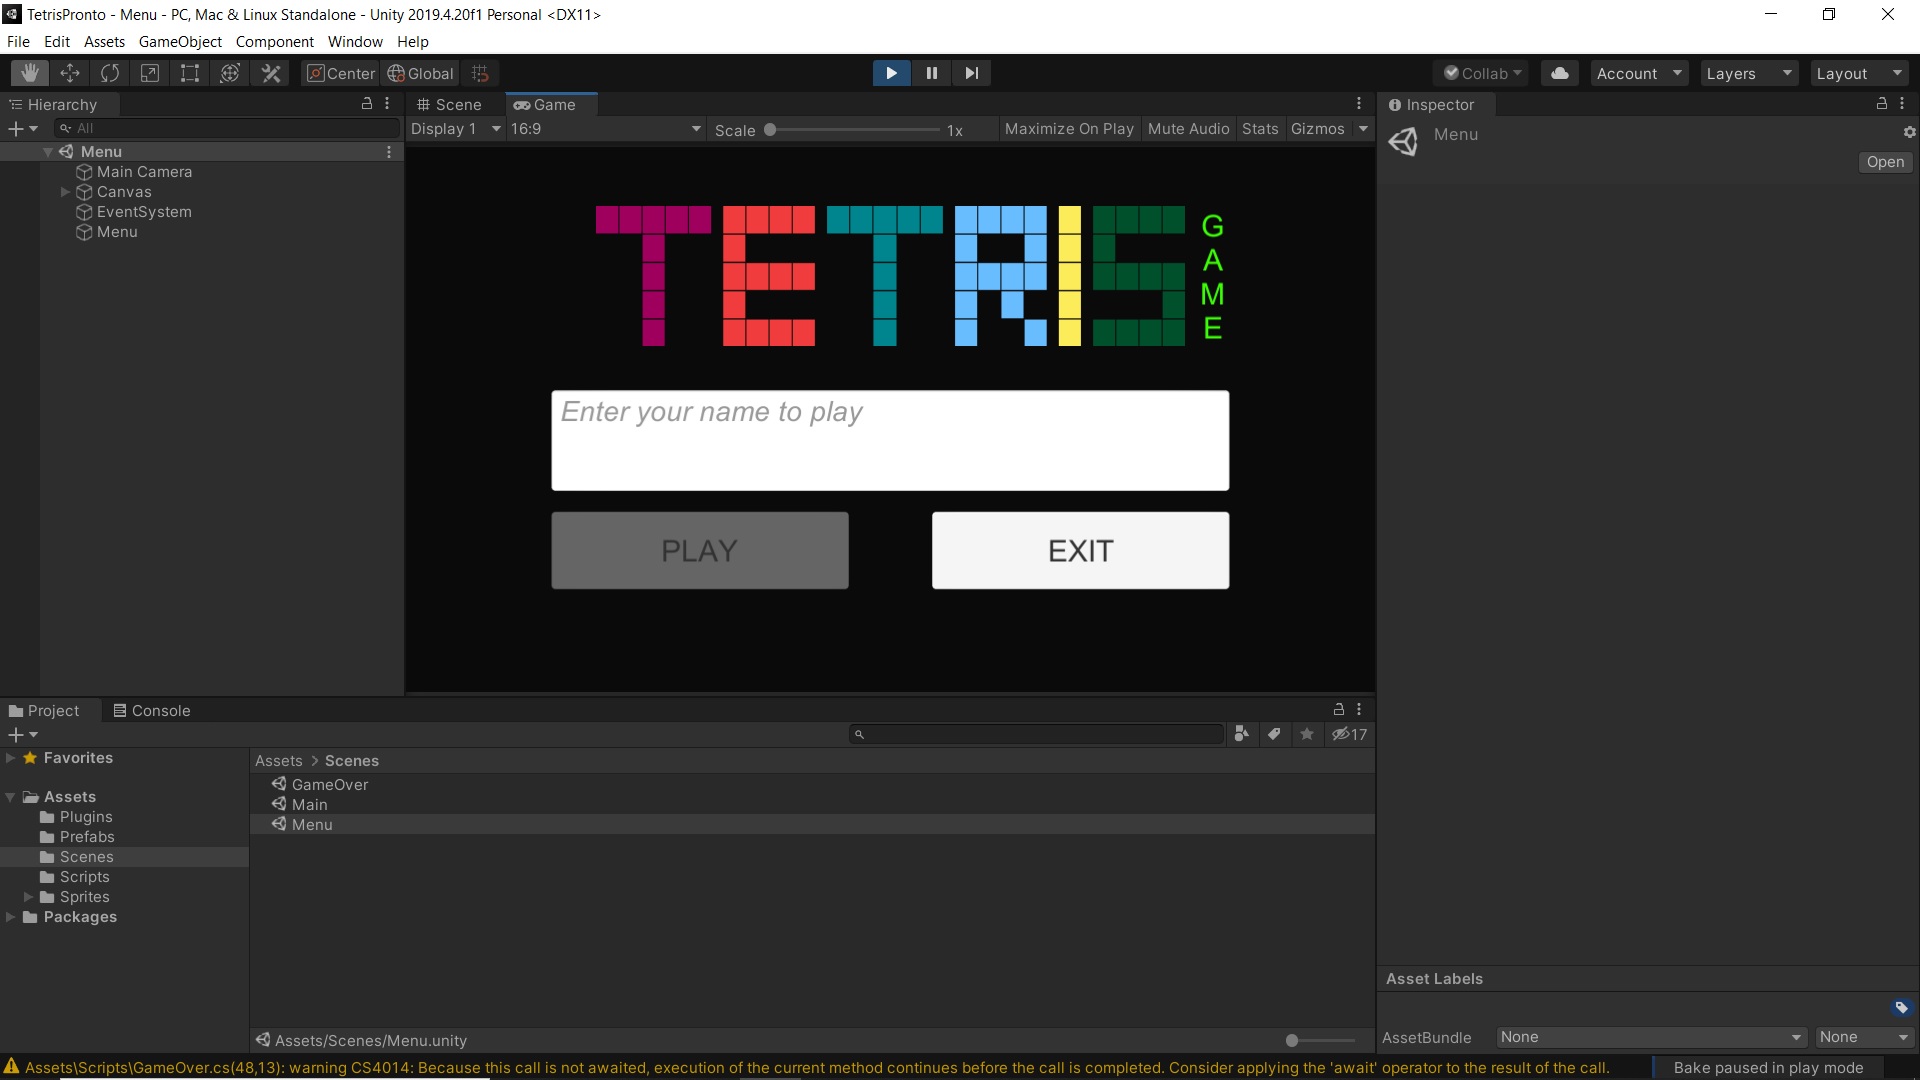Open the Assets menu
The height and width of the screenshot is (1080, 1920).
click(x=104, y=41)
